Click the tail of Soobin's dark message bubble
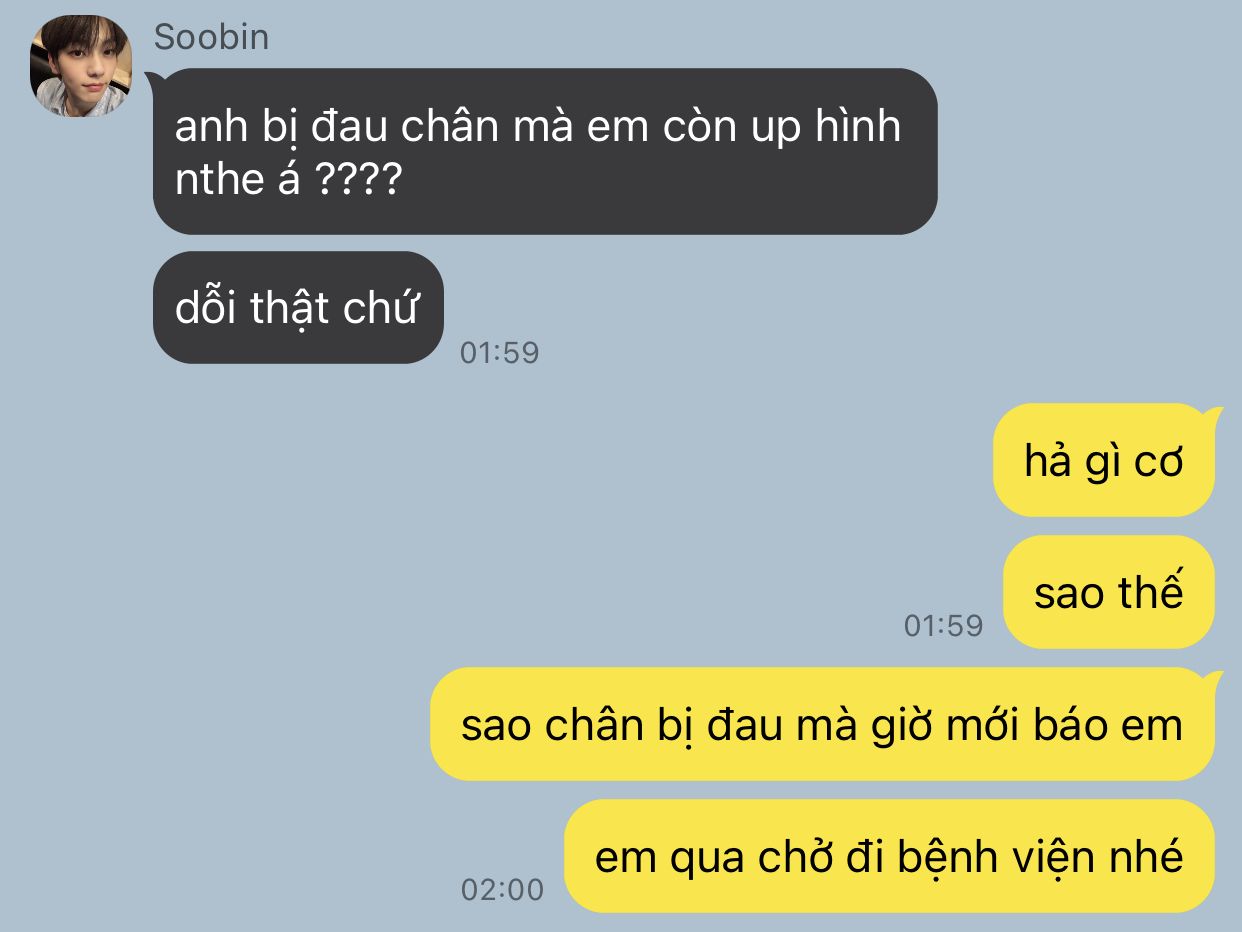 pyautogui.click(x=153, y=80)
